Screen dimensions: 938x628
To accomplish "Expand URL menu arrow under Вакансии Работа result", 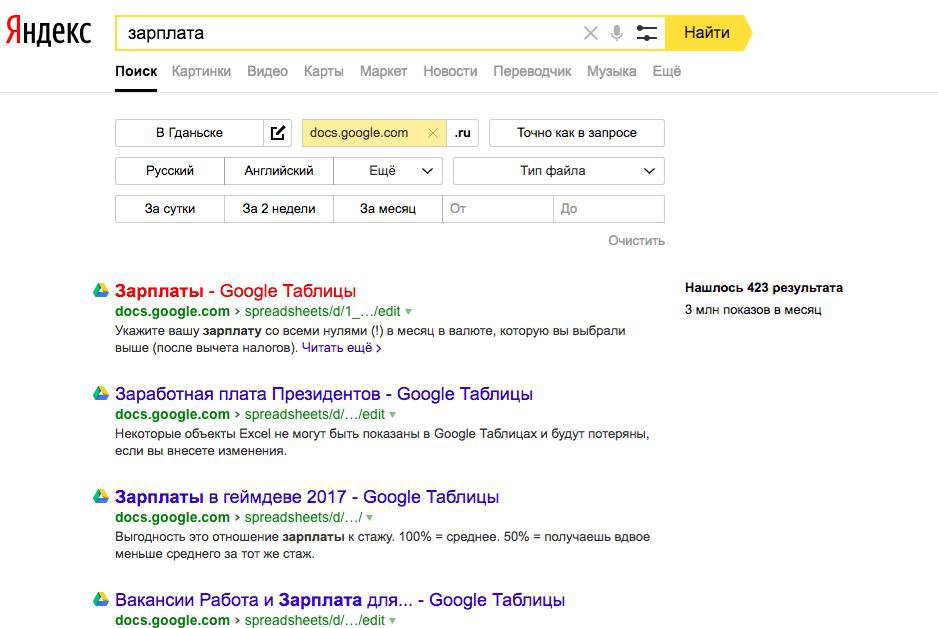I will (393, 620).
